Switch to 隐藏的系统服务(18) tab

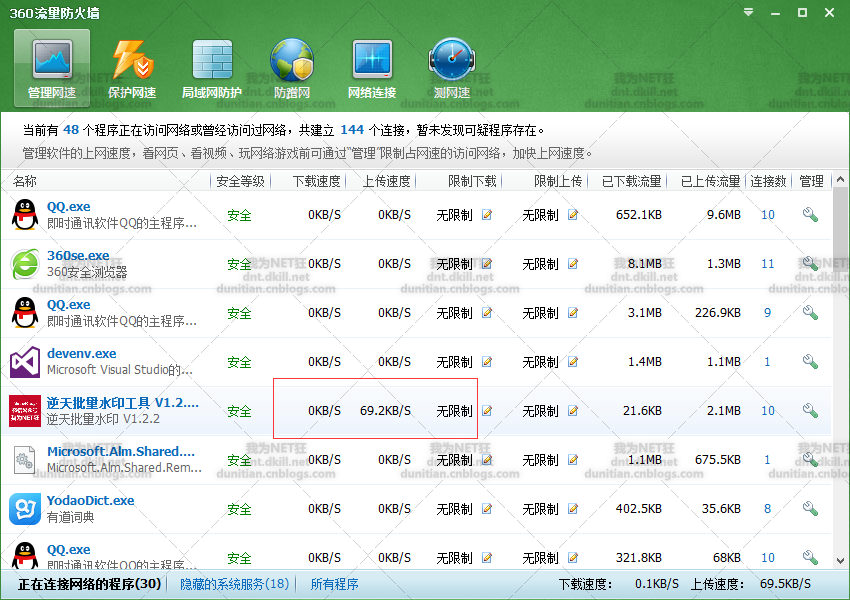235,584
